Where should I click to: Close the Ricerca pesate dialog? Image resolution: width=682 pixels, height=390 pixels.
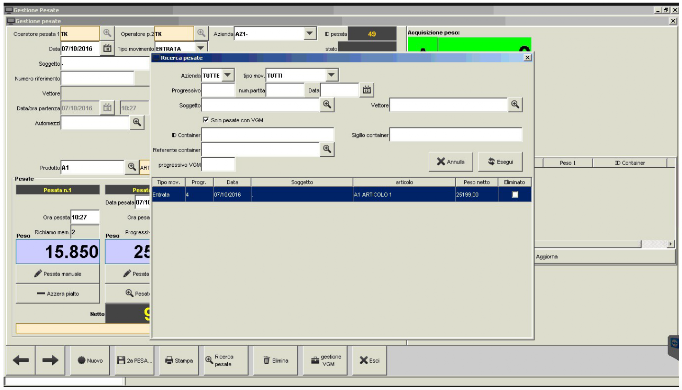(x=527, y=57)
